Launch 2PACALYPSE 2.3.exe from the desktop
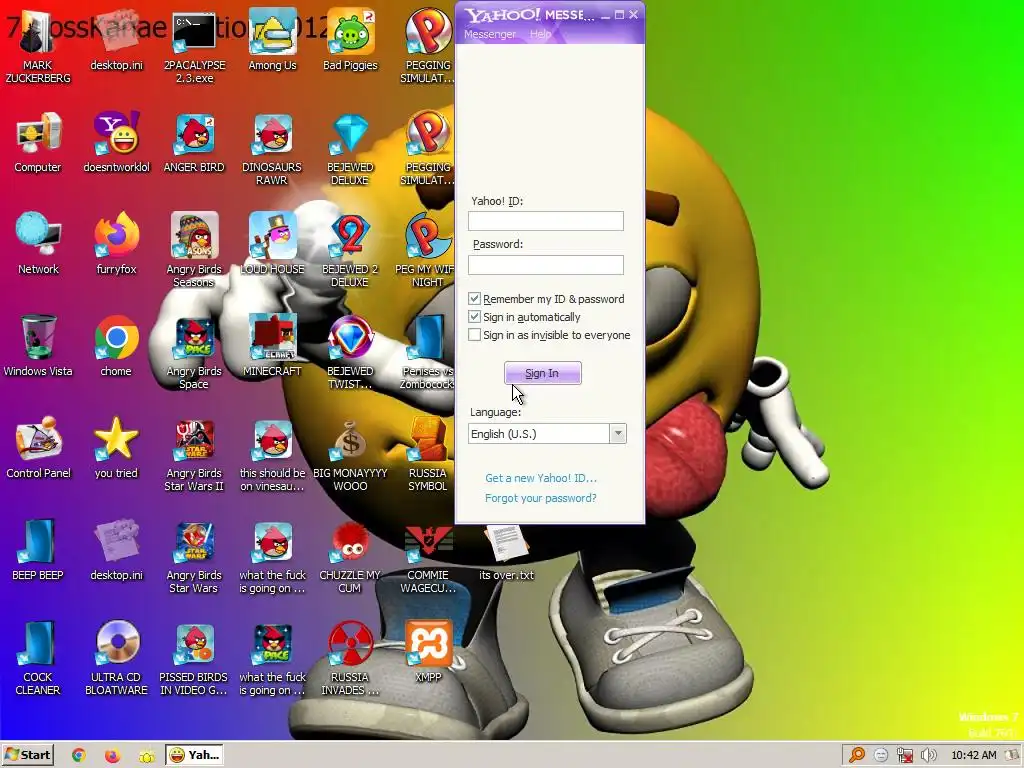The width and height of the screenshot is (1024, 768). pyautogui.click(x=194, y=46)
